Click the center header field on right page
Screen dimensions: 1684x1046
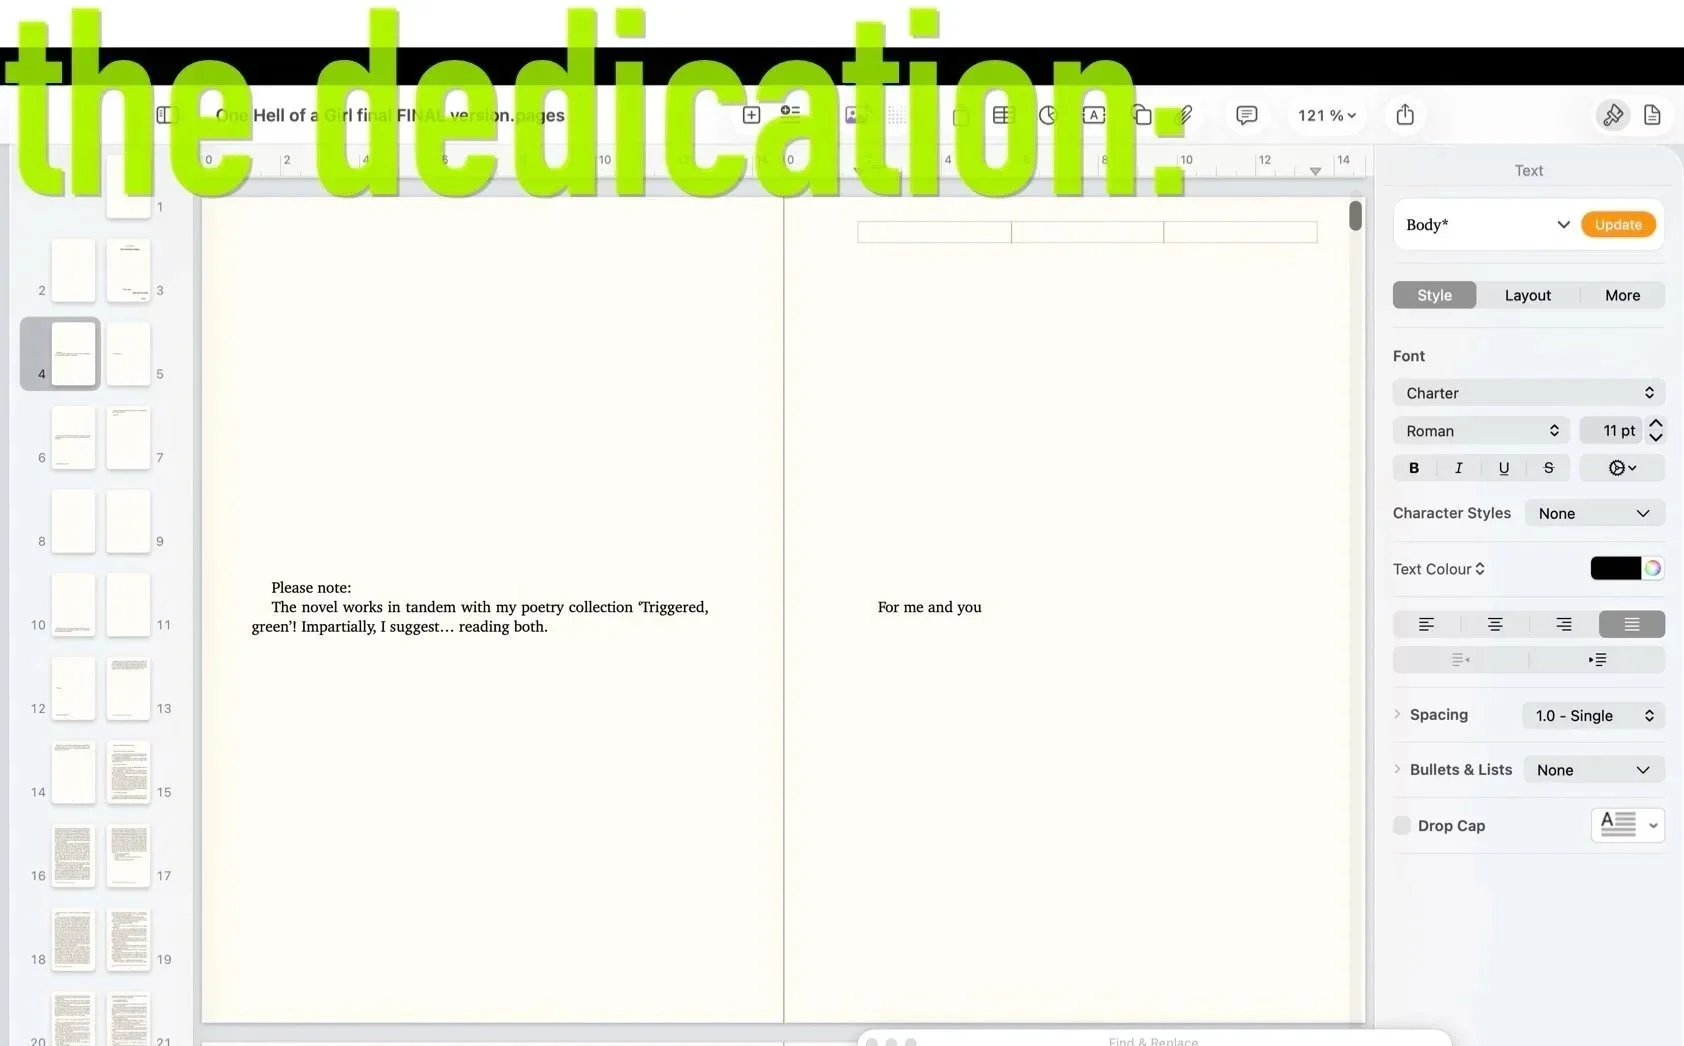(1087, 232)
